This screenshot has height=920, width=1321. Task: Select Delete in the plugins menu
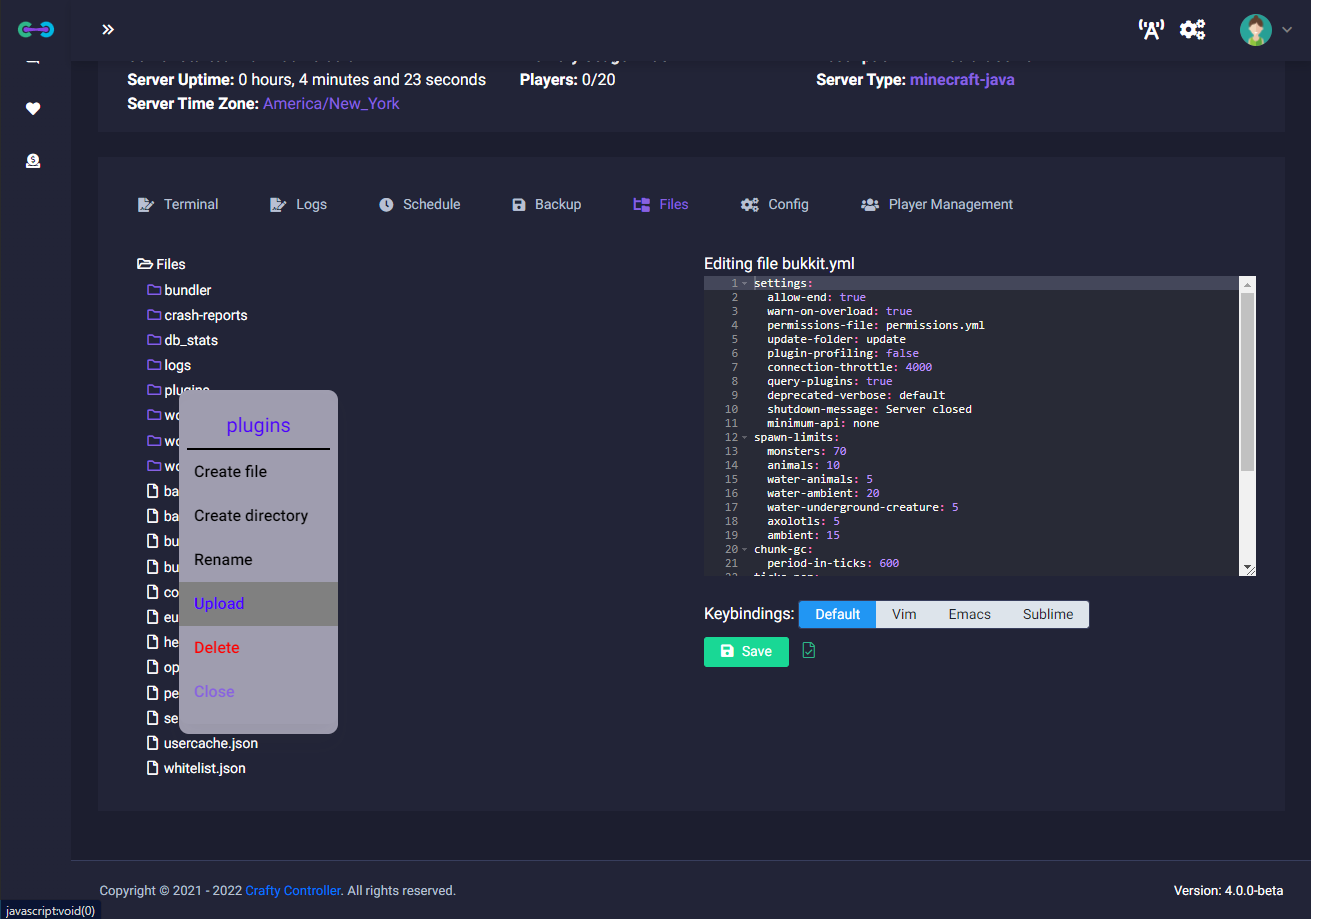pyautogui.click(x=217, y=648)
